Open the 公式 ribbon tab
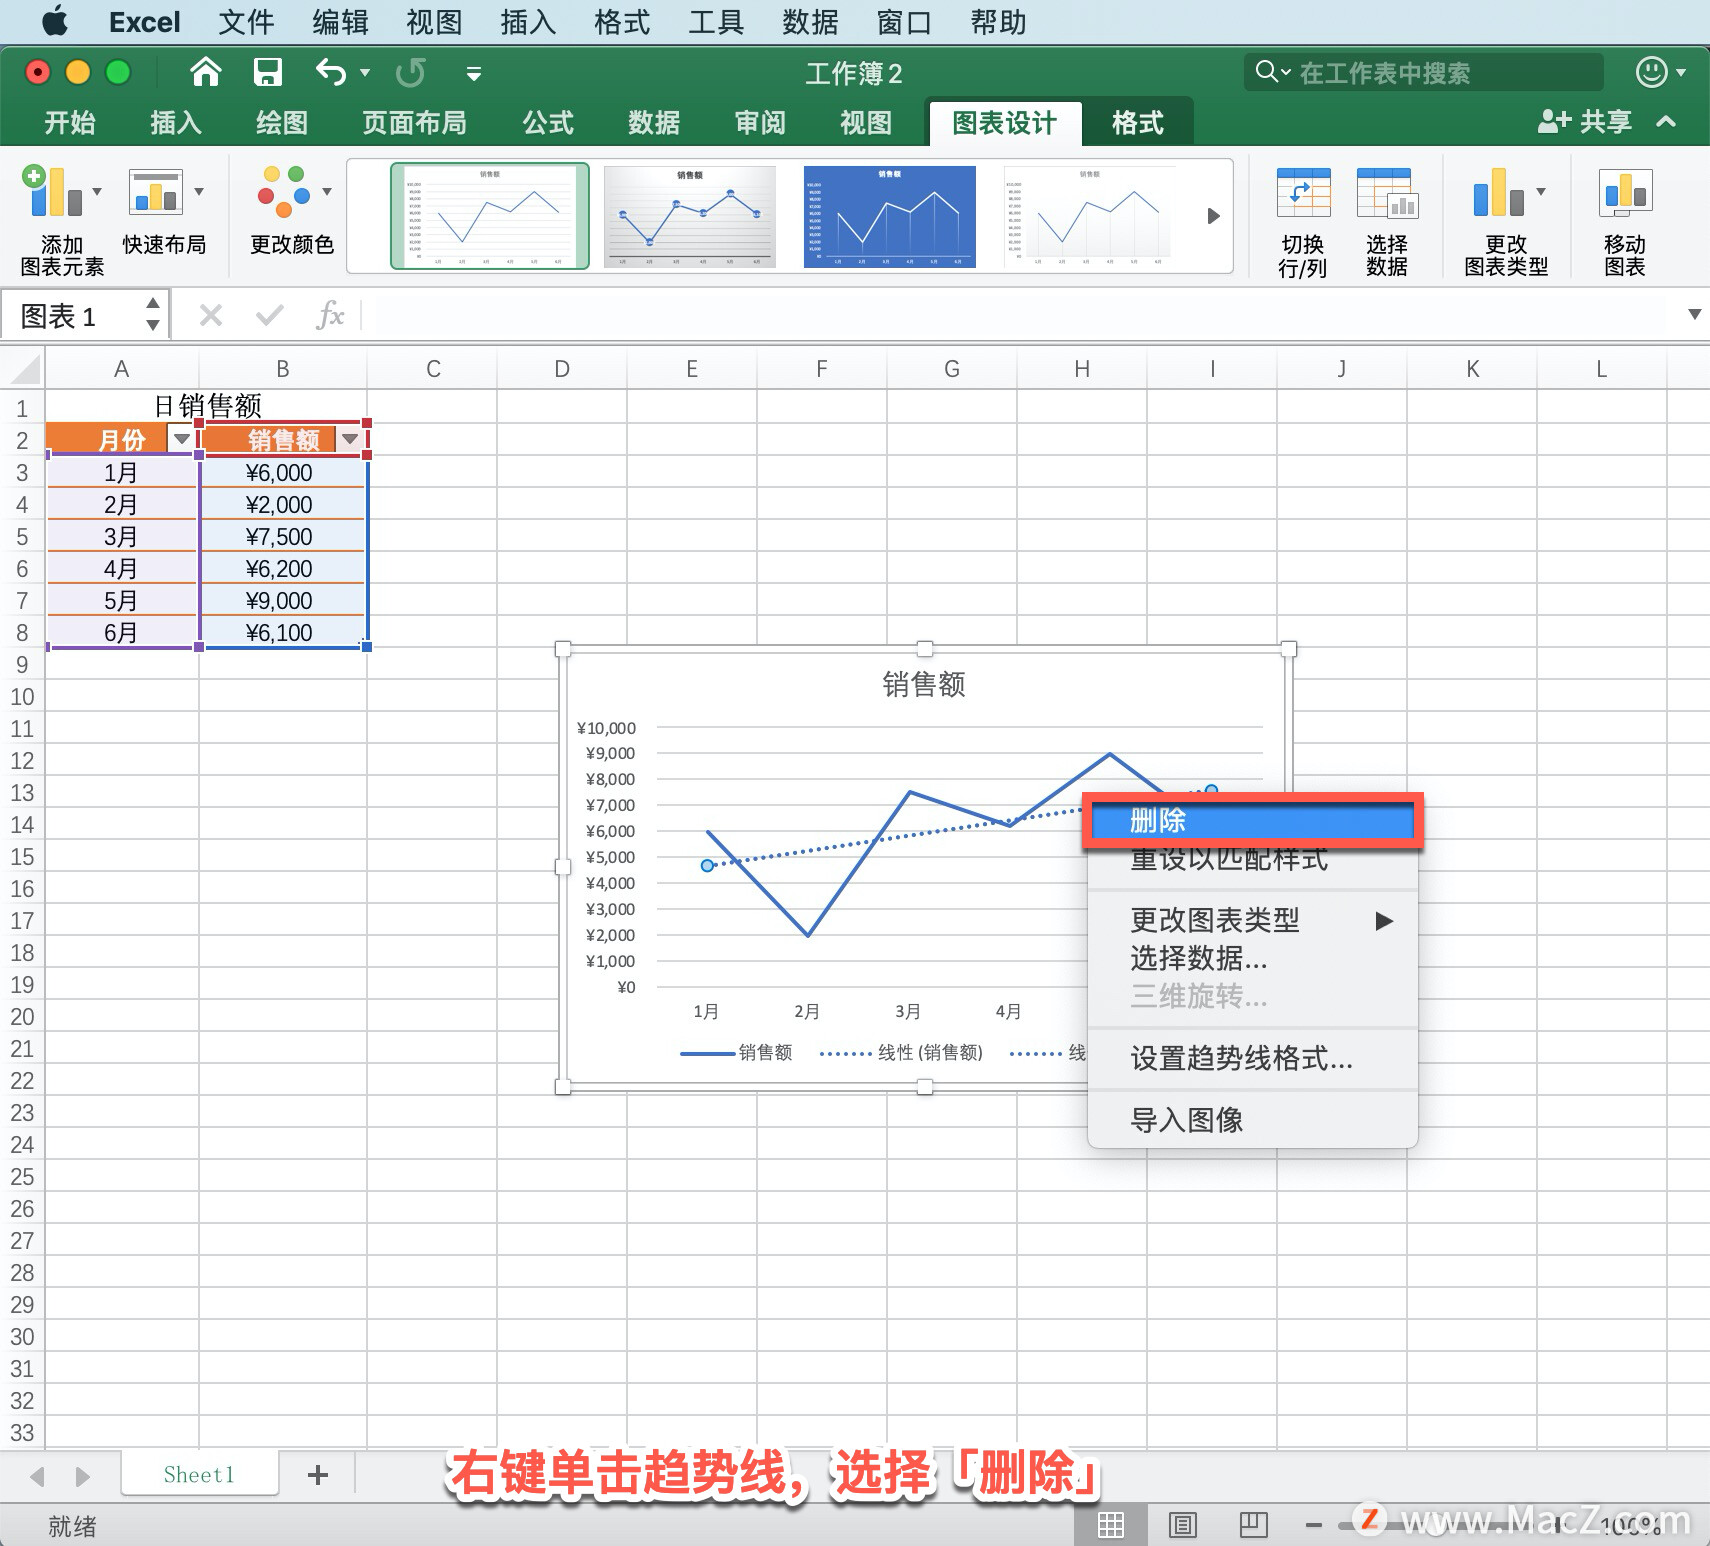 pyautogui.click(x=548, y=123)
